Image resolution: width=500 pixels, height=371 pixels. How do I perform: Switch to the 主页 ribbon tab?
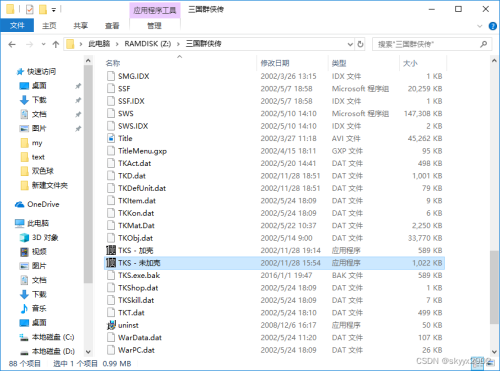[x=49, y=26]
